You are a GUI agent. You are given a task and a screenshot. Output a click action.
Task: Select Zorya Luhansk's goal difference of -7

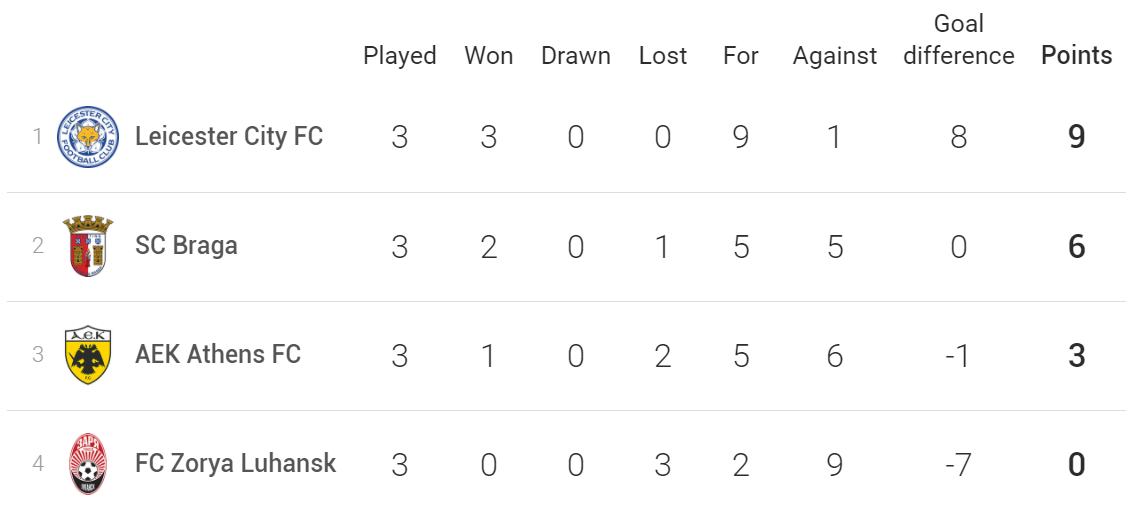click(x=958, y=464)
